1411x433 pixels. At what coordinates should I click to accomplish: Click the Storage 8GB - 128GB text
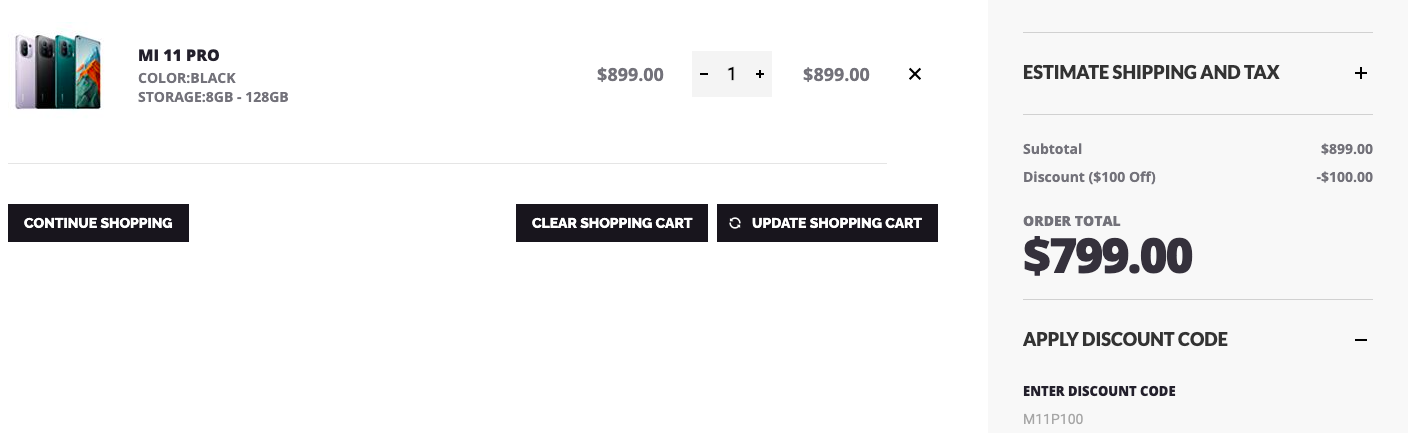[x=213, y=97]
